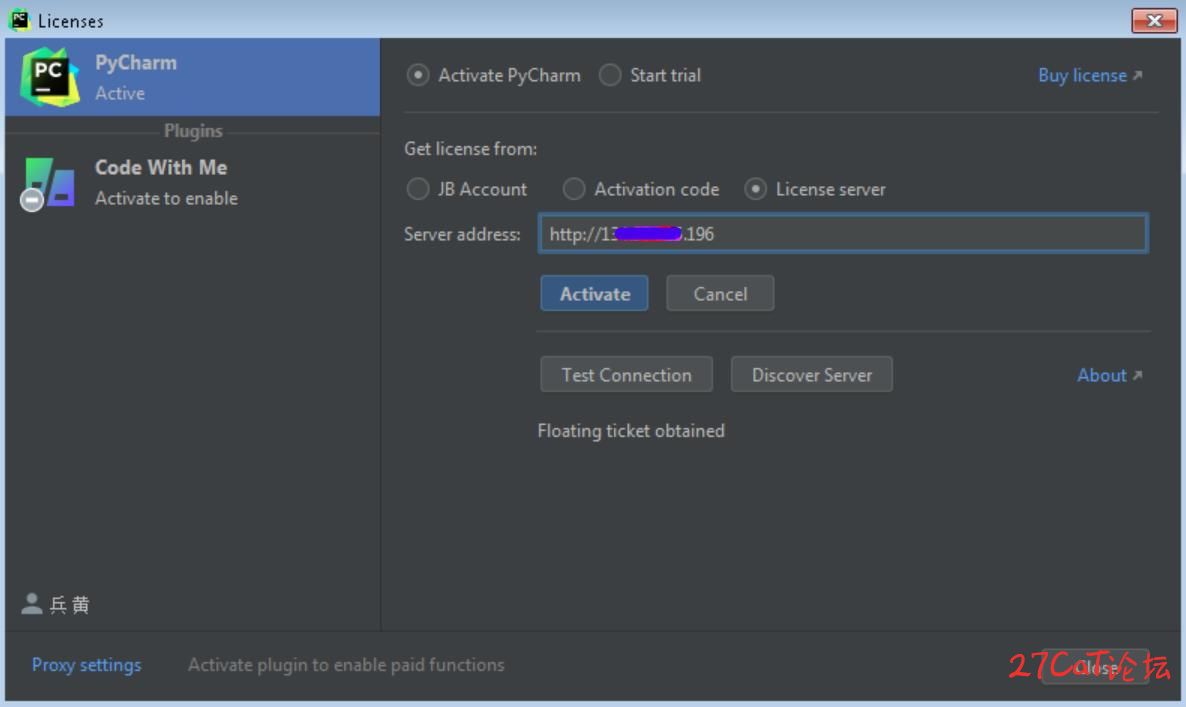Select the Code With Me plugin
This screenshot has width=1186, height=707.
(x=192, y=182)
